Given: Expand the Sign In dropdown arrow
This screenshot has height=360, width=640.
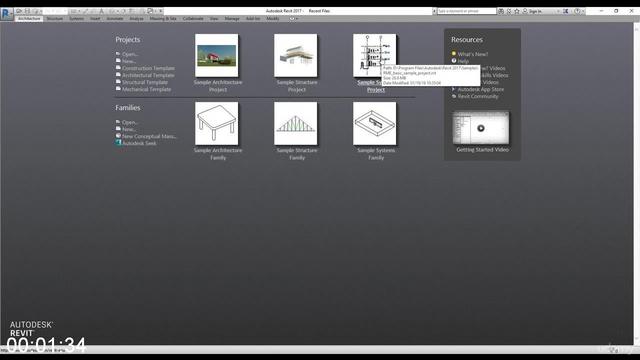Looking at the screenshot, I should pos(558,11).
